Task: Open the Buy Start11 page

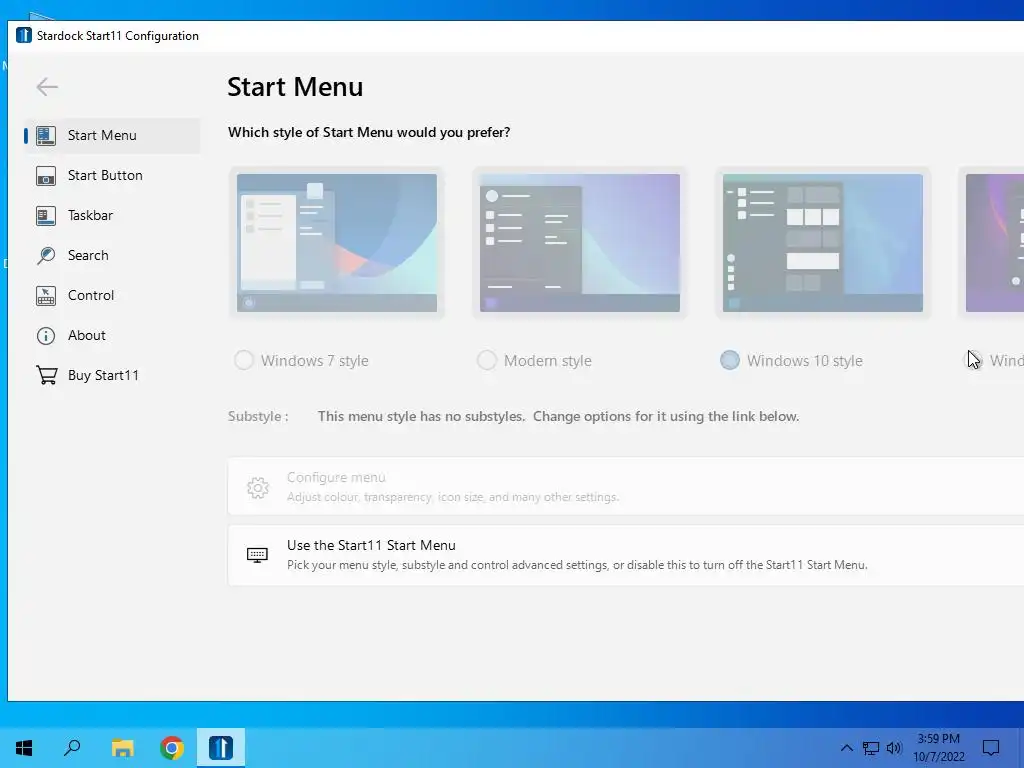Action: point(112,376)
